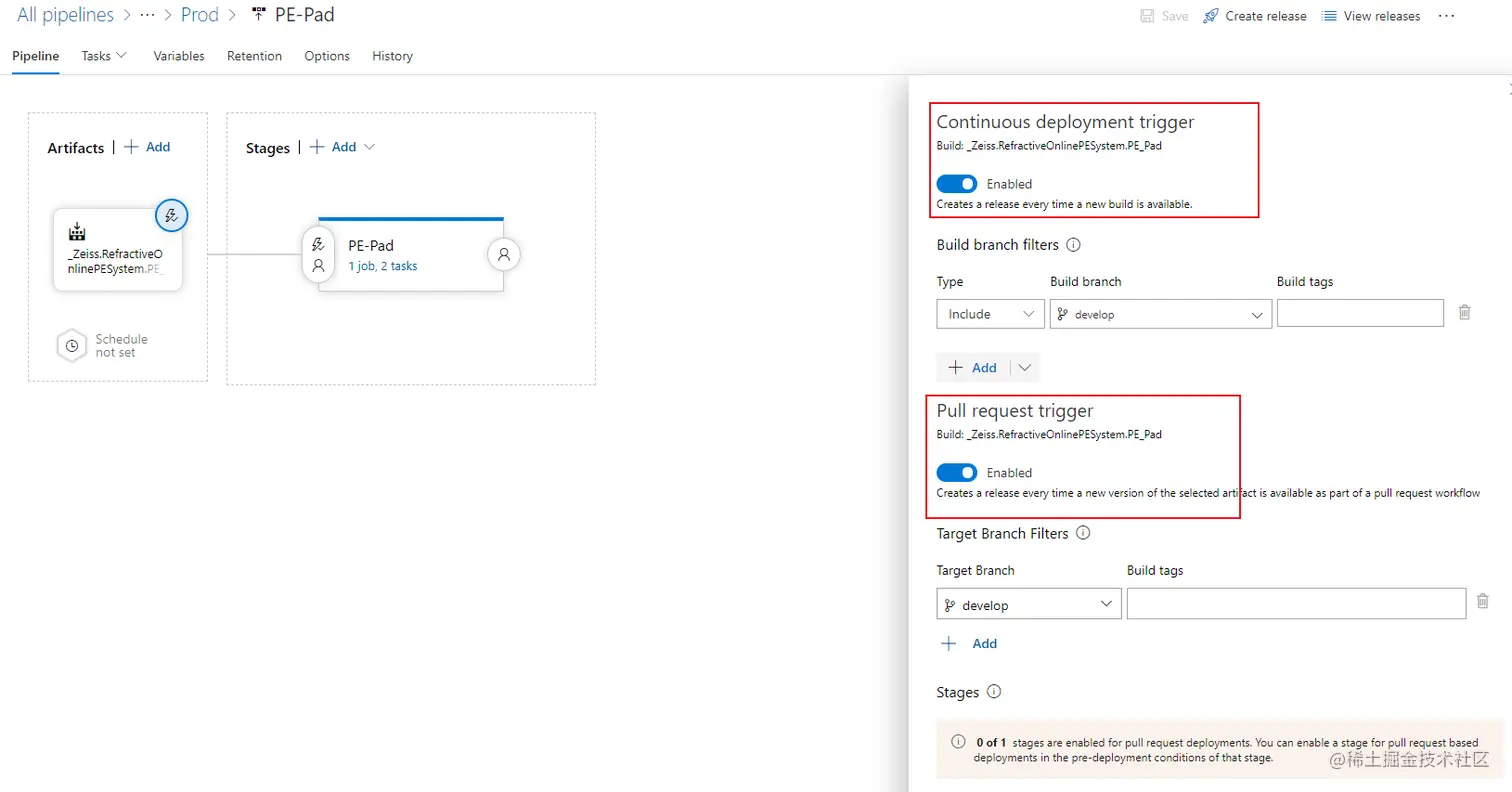Image resolution: width=1512 pixels, height=792 pixels.
Task: Switch to the History tab
Action: point(392,56)
